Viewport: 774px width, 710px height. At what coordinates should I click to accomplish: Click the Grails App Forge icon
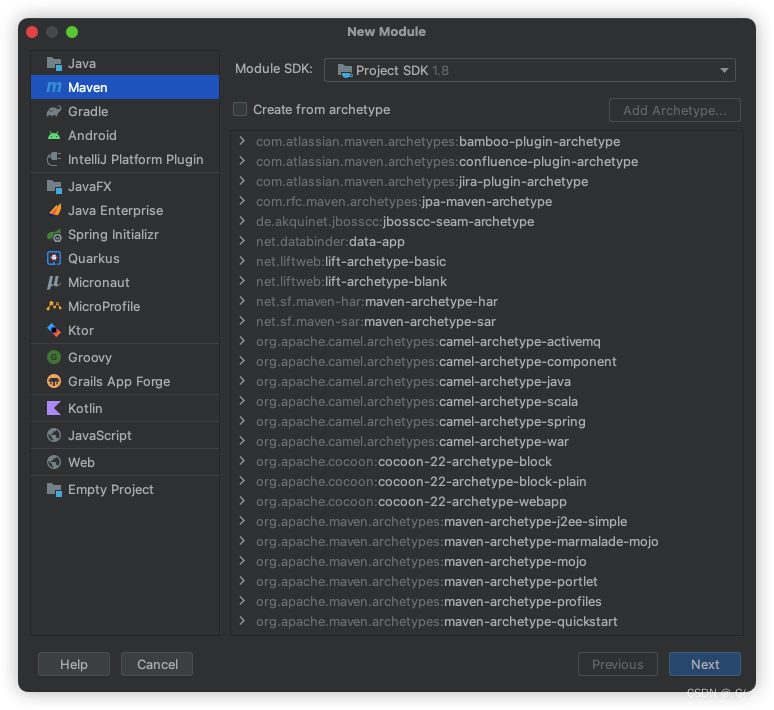54,381
